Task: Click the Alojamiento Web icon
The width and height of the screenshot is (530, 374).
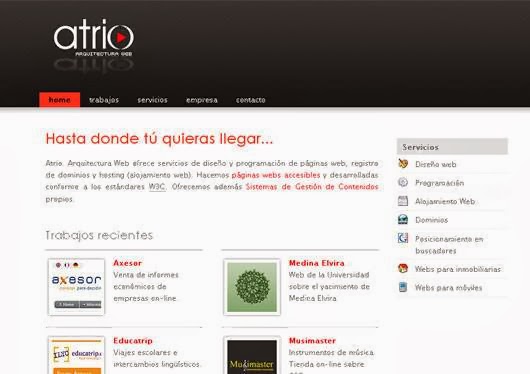Action: (403, 201)
